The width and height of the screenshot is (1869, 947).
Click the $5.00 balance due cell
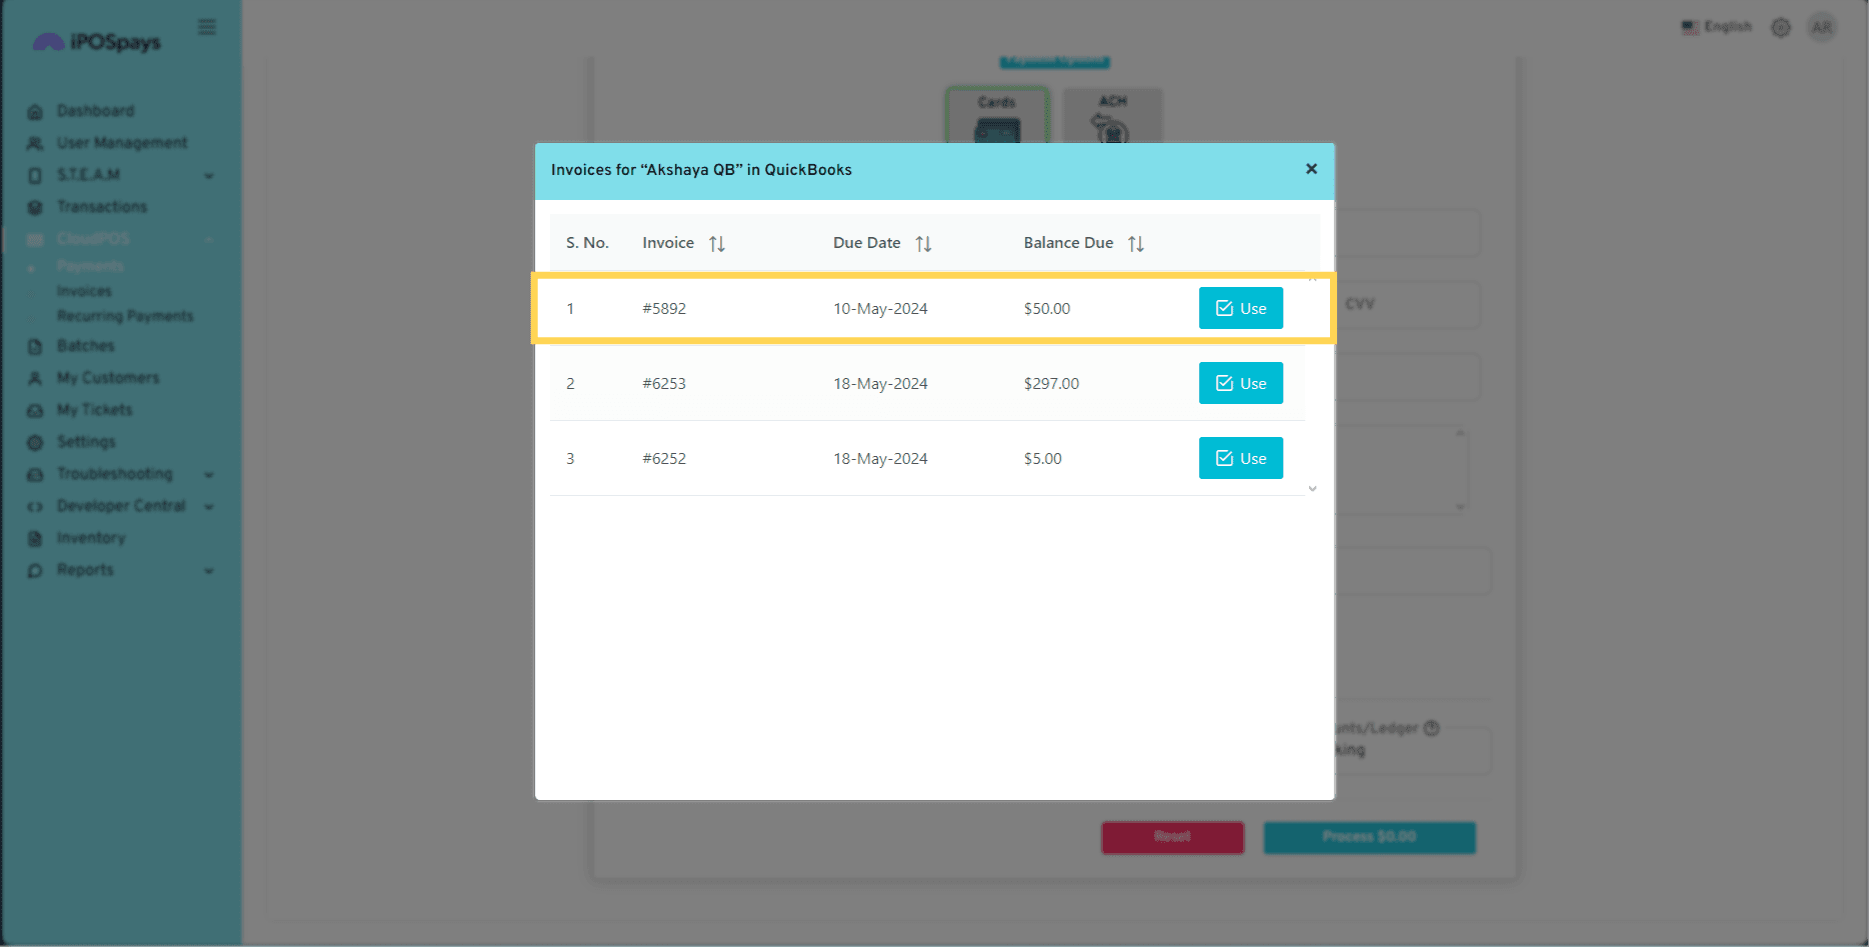[1042, 459]
